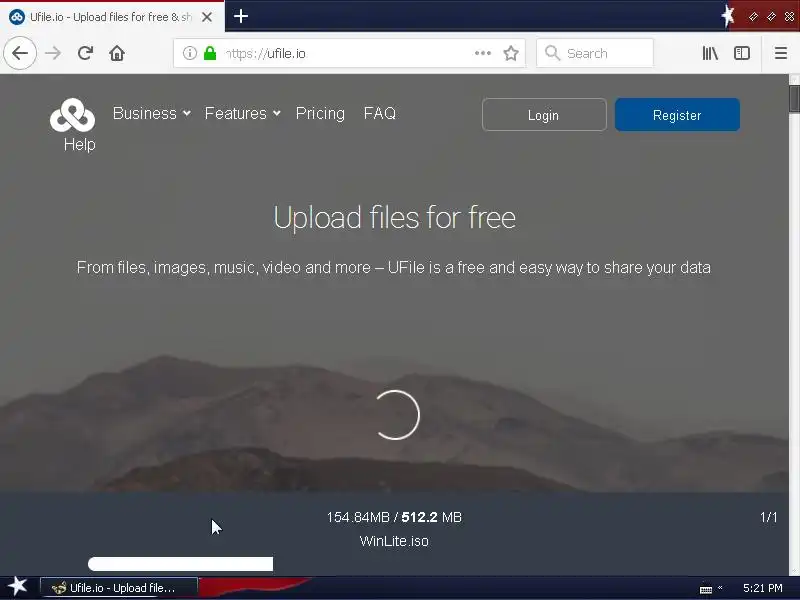Click the magnifier icon in the Search box

[552, 53]
